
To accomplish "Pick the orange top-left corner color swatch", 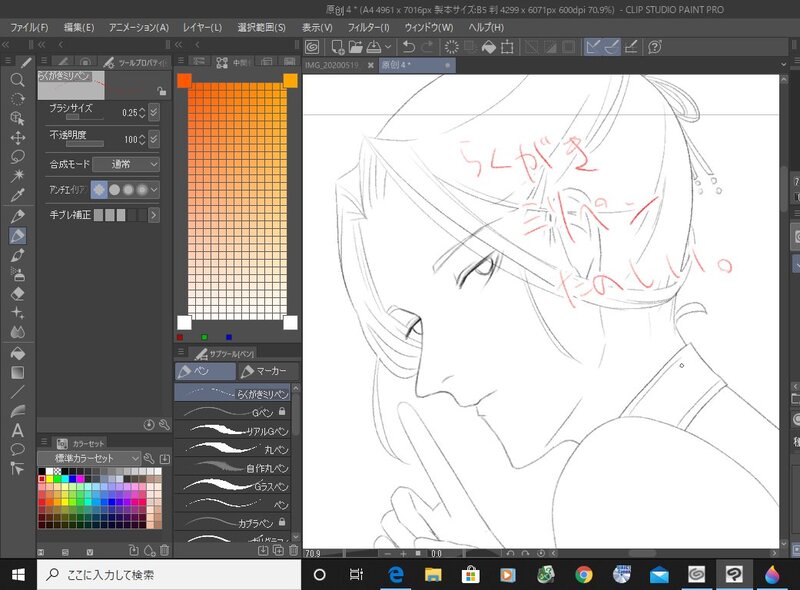I will pos(184,80).
